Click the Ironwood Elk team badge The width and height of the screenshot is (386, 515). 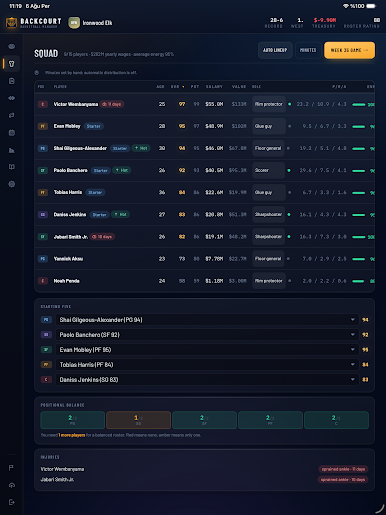(74, 23)
